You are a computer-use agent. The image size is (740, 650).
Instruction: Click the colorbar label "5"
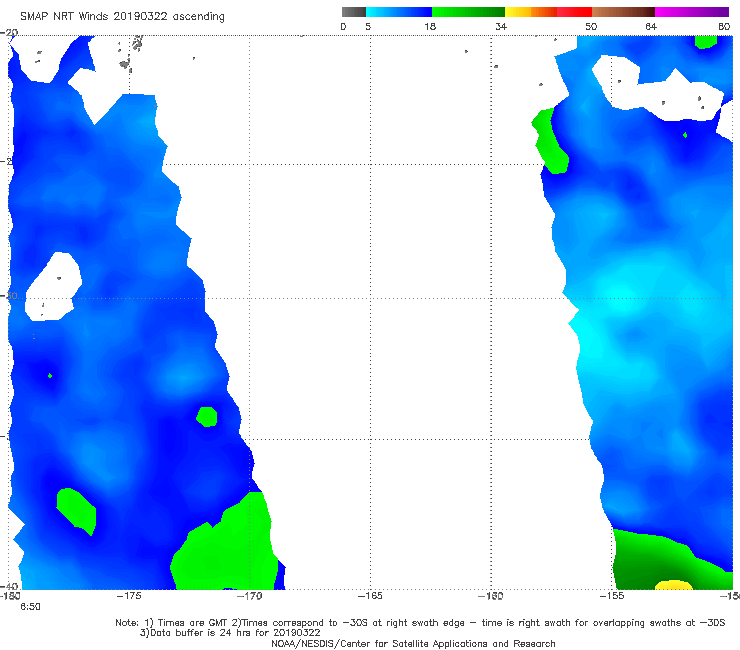click(x=368, y=26)
